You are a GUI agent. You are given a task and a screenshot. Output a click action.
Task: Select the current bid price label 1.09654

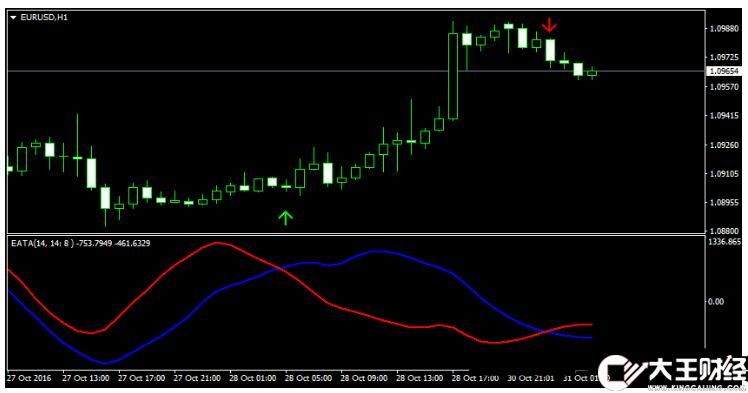(724, 71)
